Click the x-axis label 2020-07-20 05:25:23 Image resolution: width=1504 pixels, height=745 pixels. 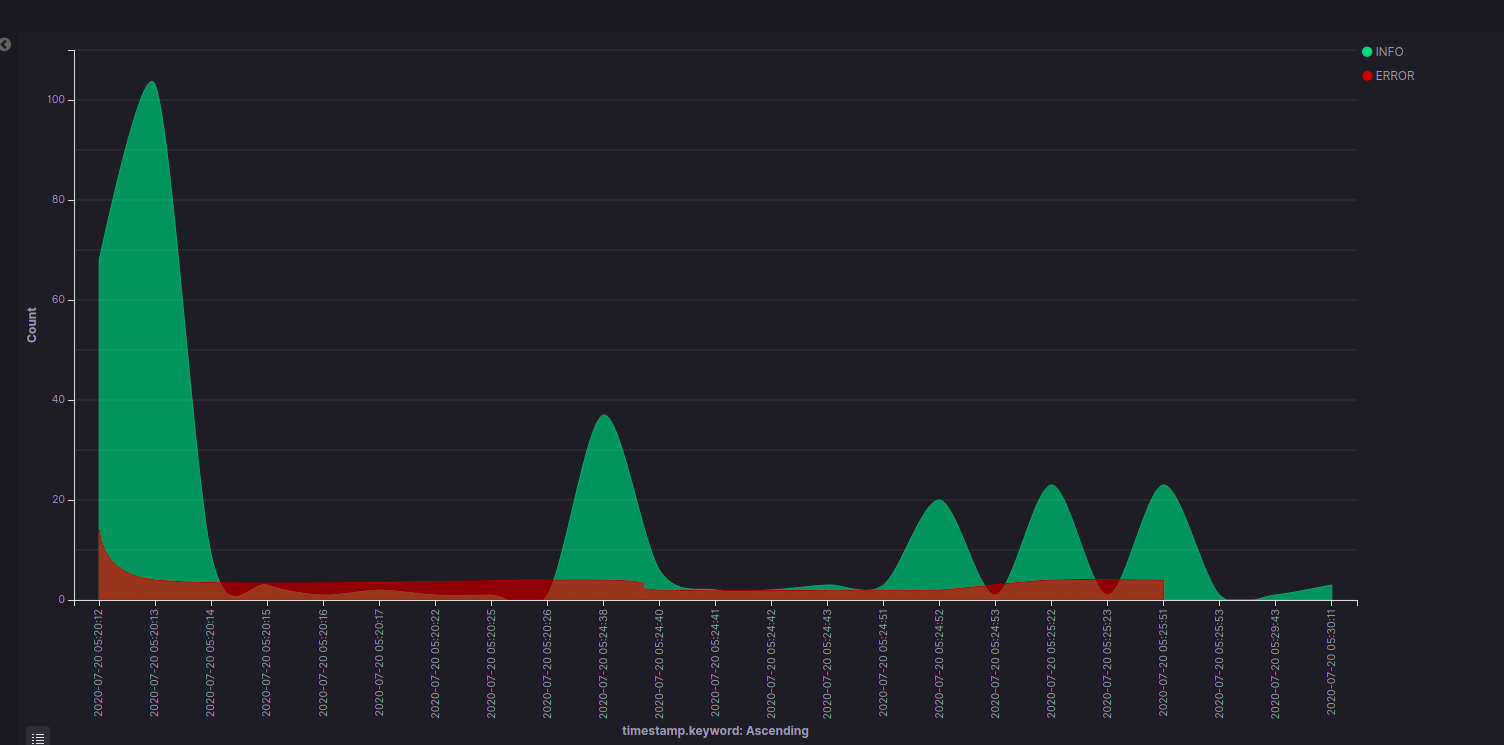(x=1107, y=662)
